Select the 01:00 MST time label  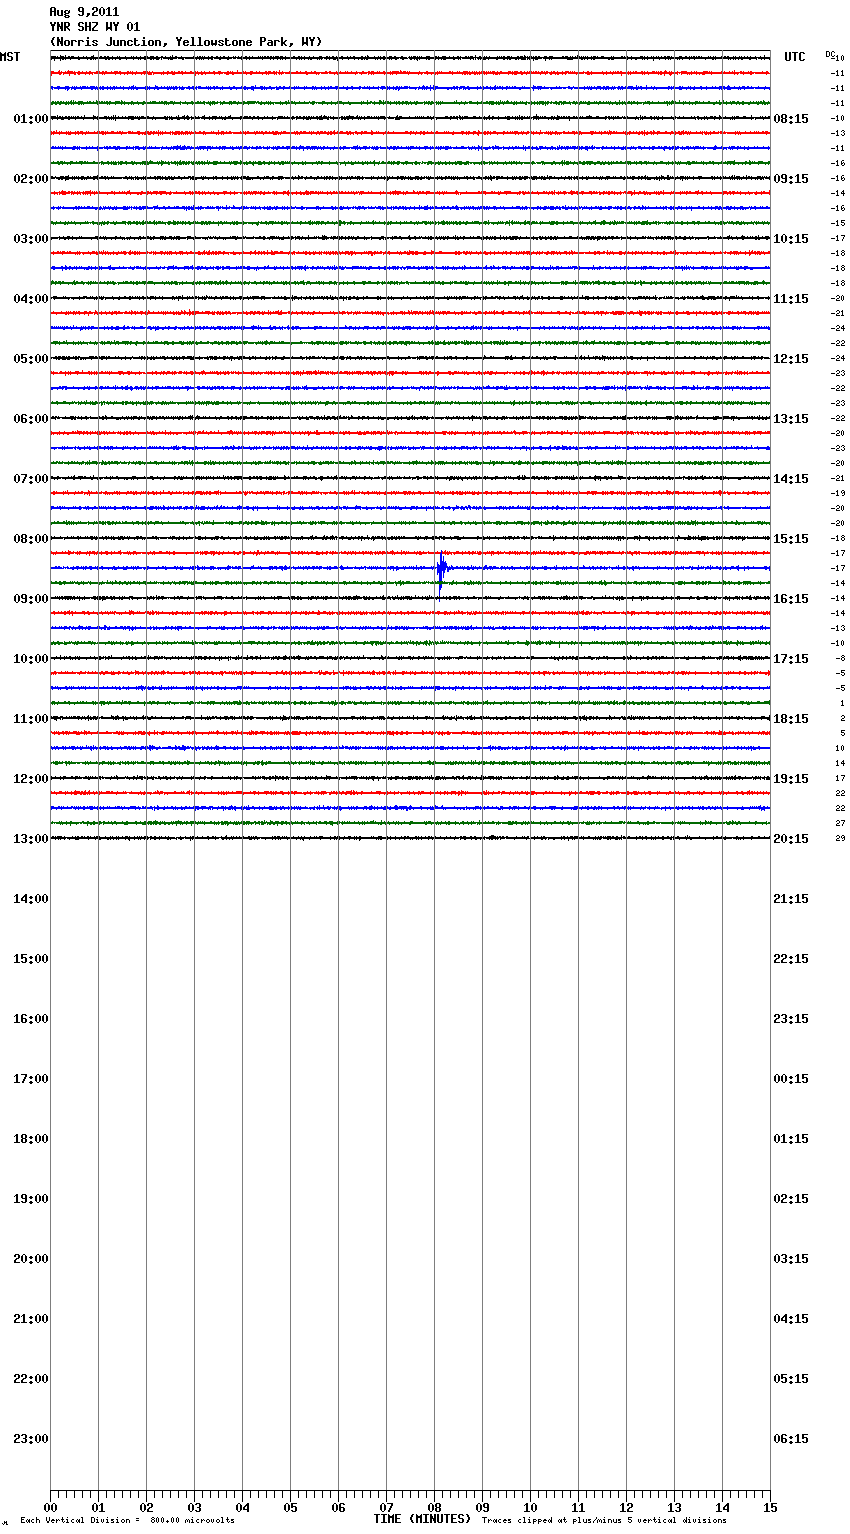tap(31, 119)
